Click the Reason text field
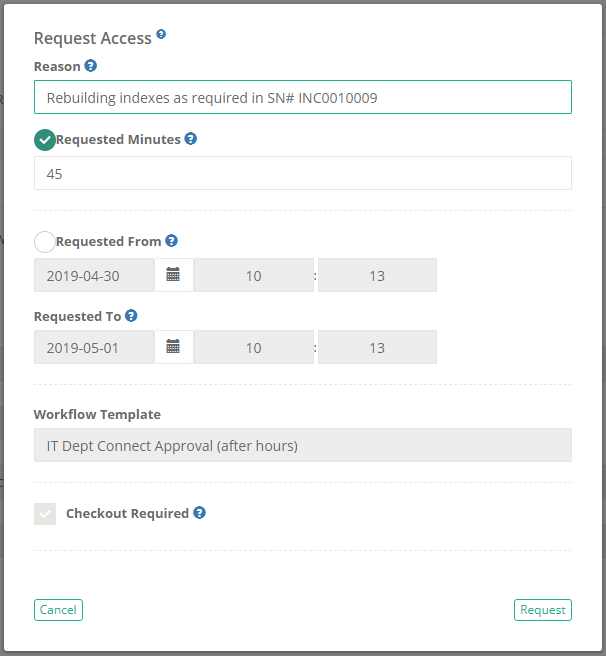 click(302, 97)
